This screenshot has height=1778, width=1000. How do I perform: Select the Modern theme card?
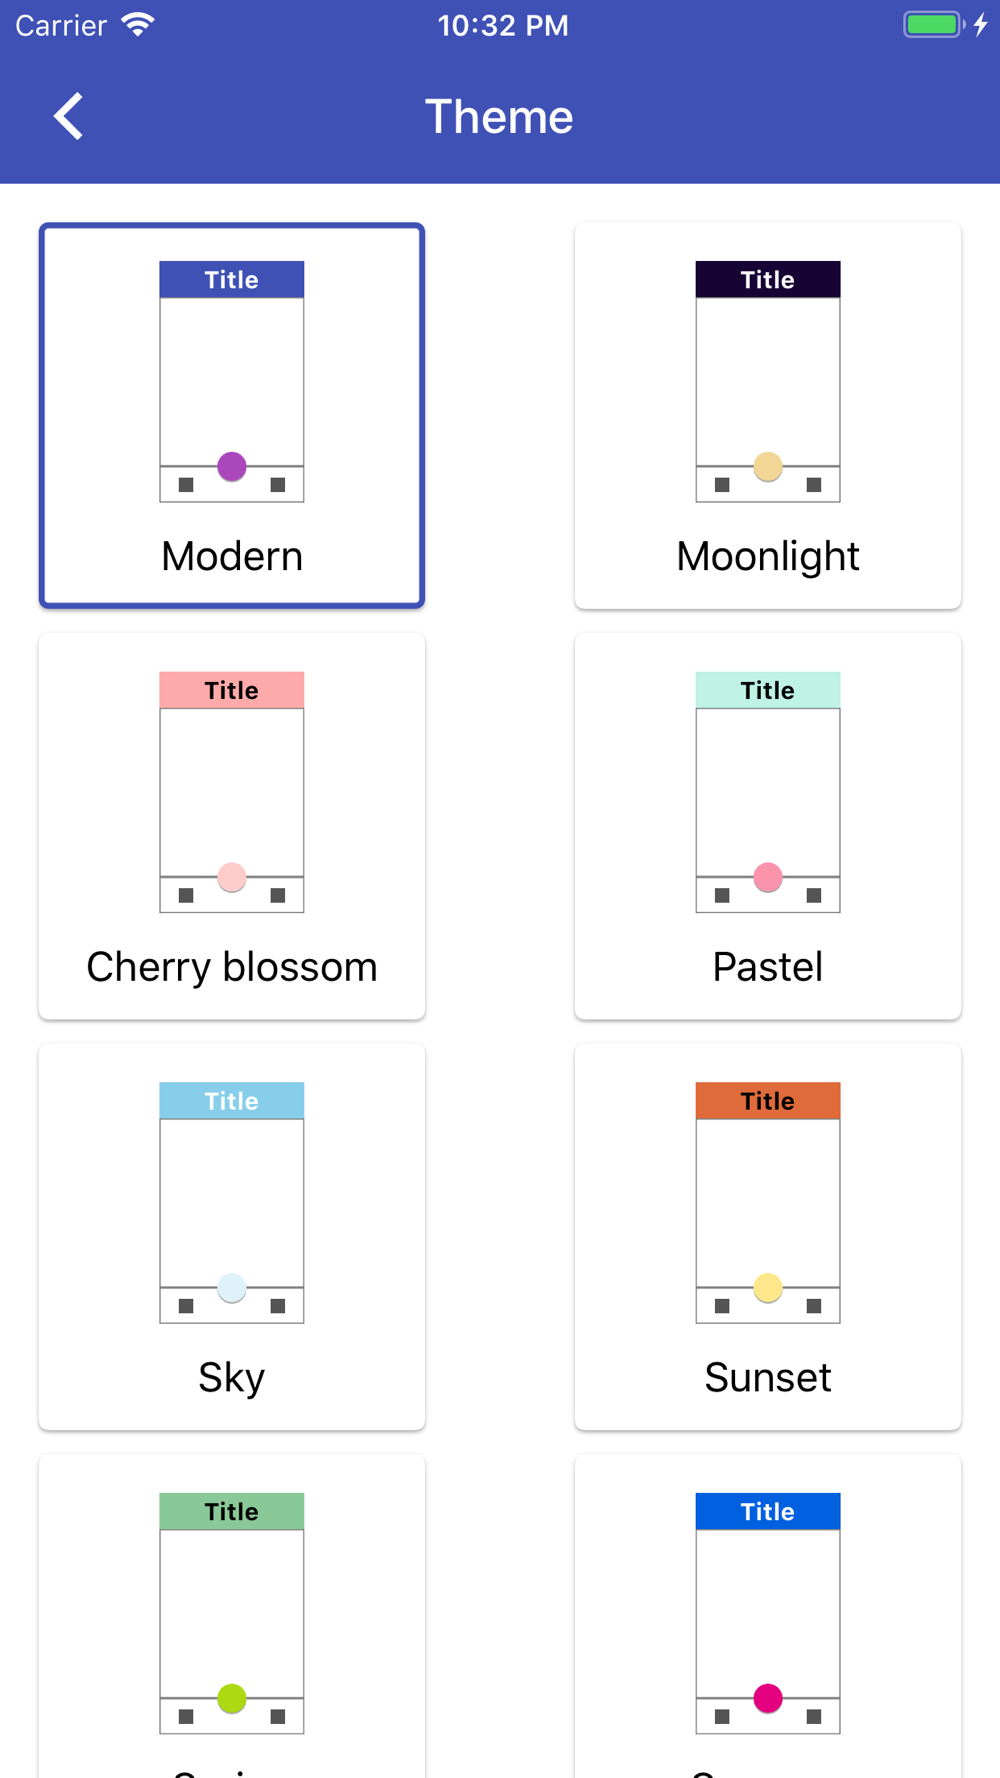click(x=232, y=415)
